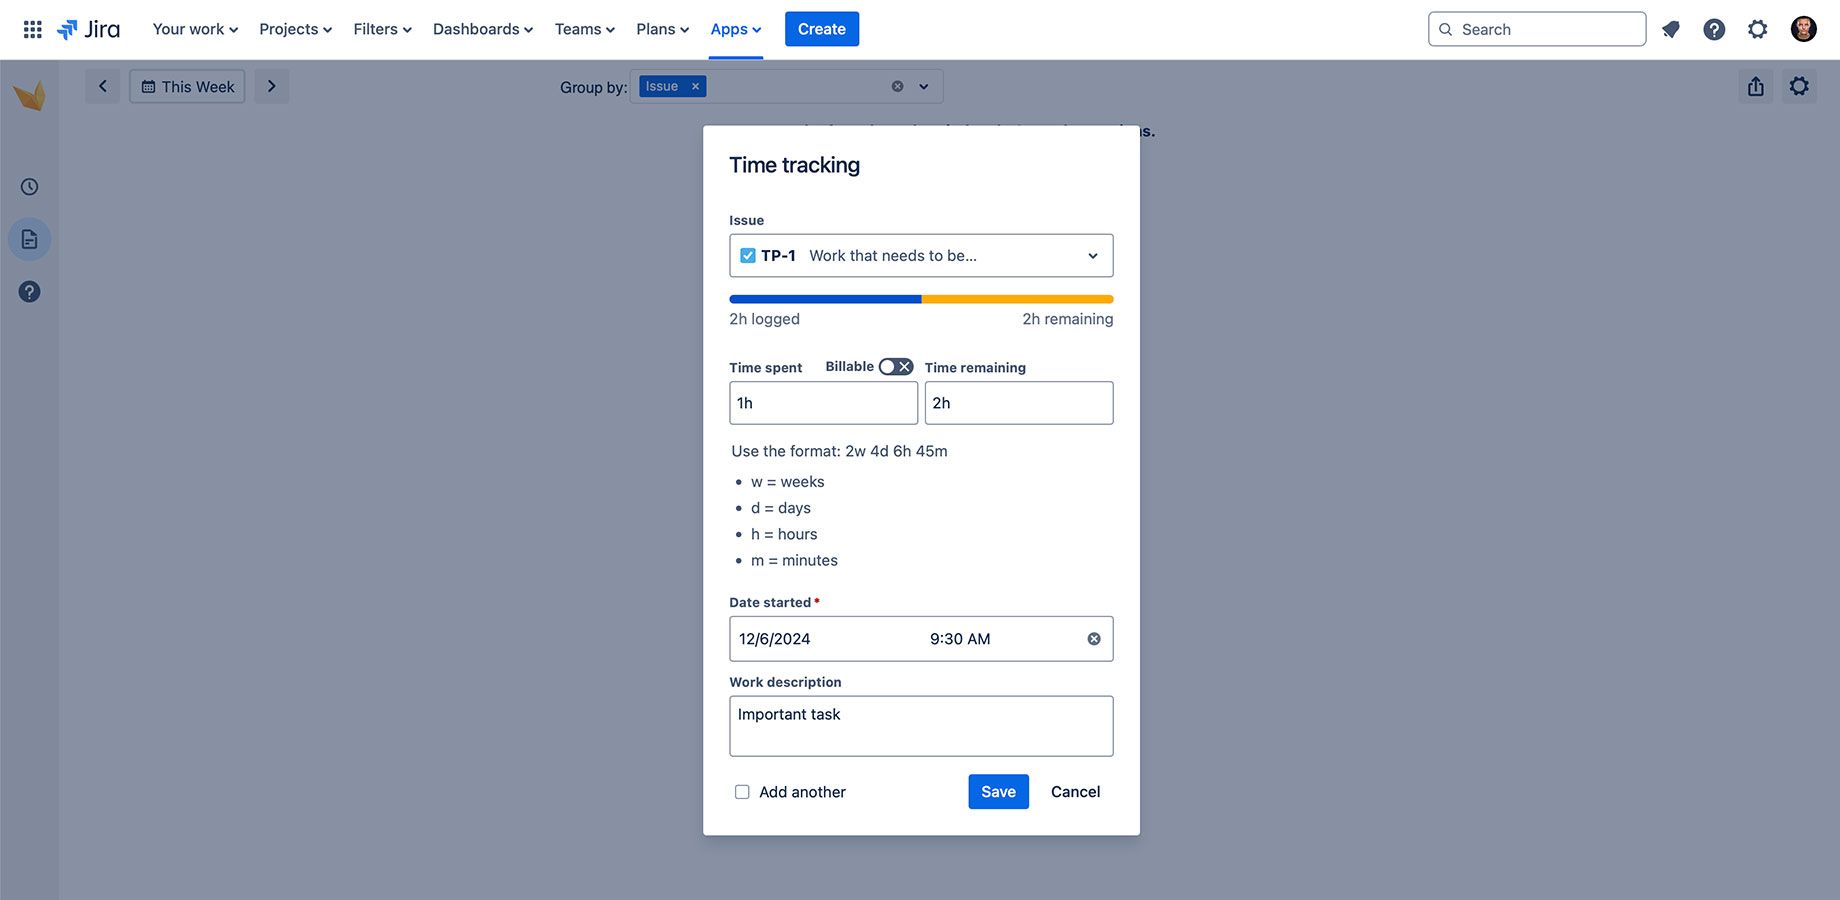This screenshot has width=1840, height=900.
Task: Check the Add another checkbox
Action: tap(742, 792)
